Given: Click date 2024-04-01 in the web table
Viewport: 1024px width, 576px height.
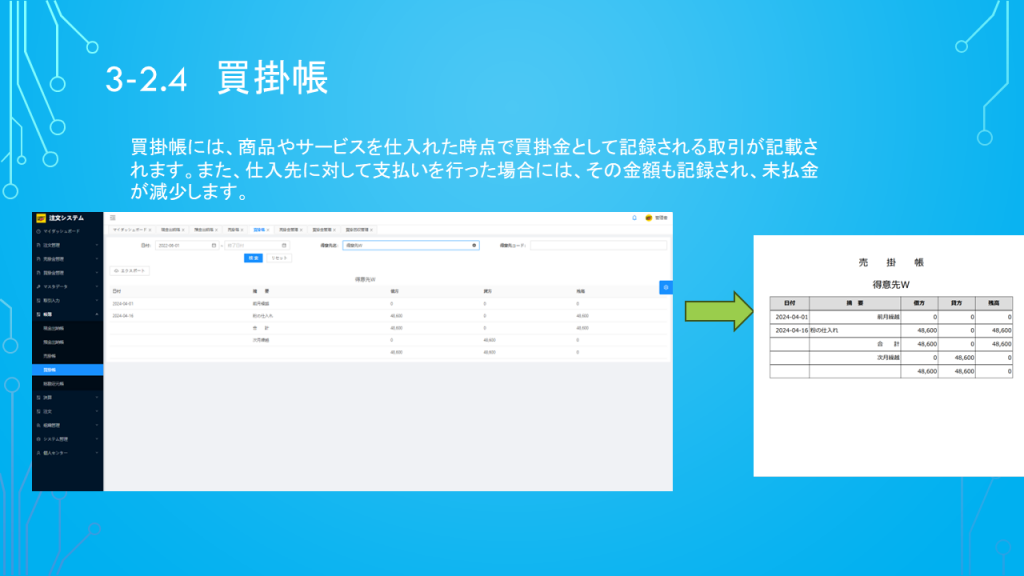Looking at the screenshot, I should point(123,304).
